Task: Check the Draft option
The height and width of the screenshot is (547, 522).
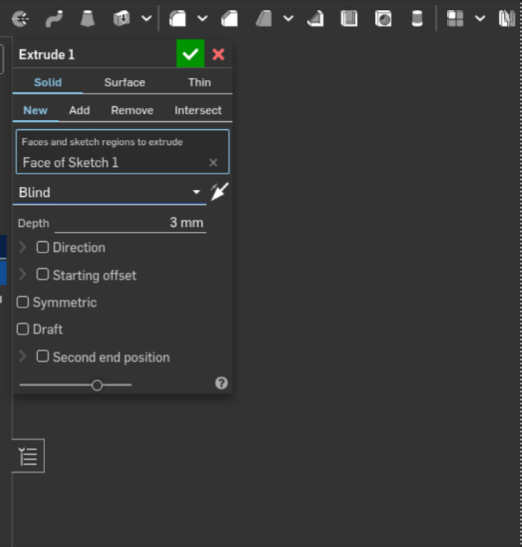Action: [23, 329]
